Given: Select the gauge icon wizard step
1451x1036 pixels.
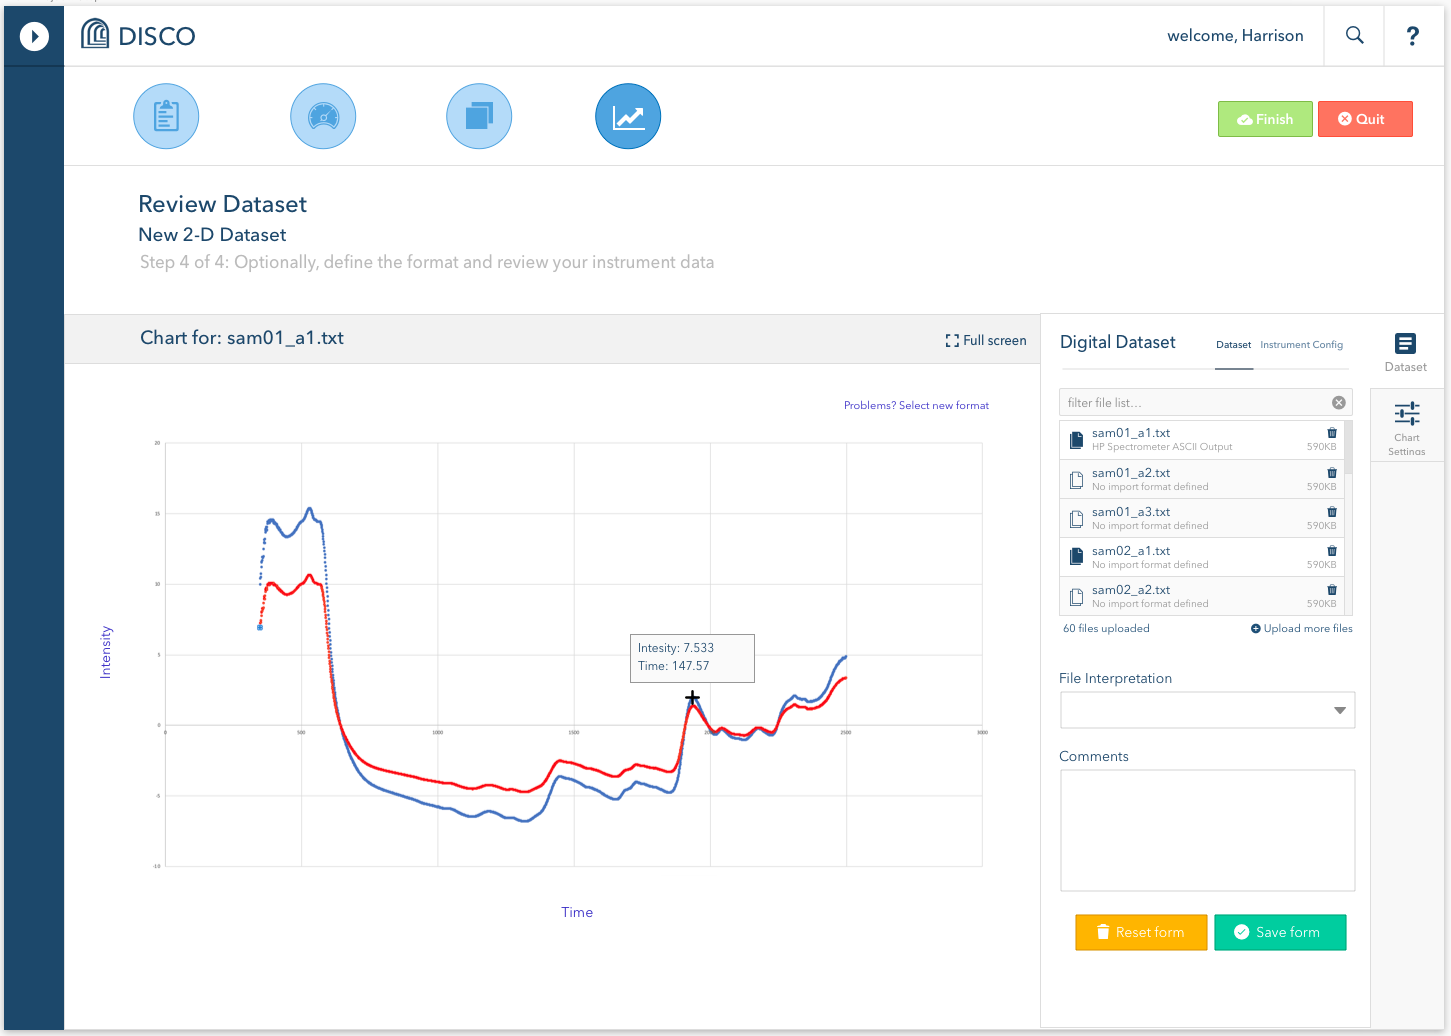Looking at the screenshot, I should pos(322,116).
